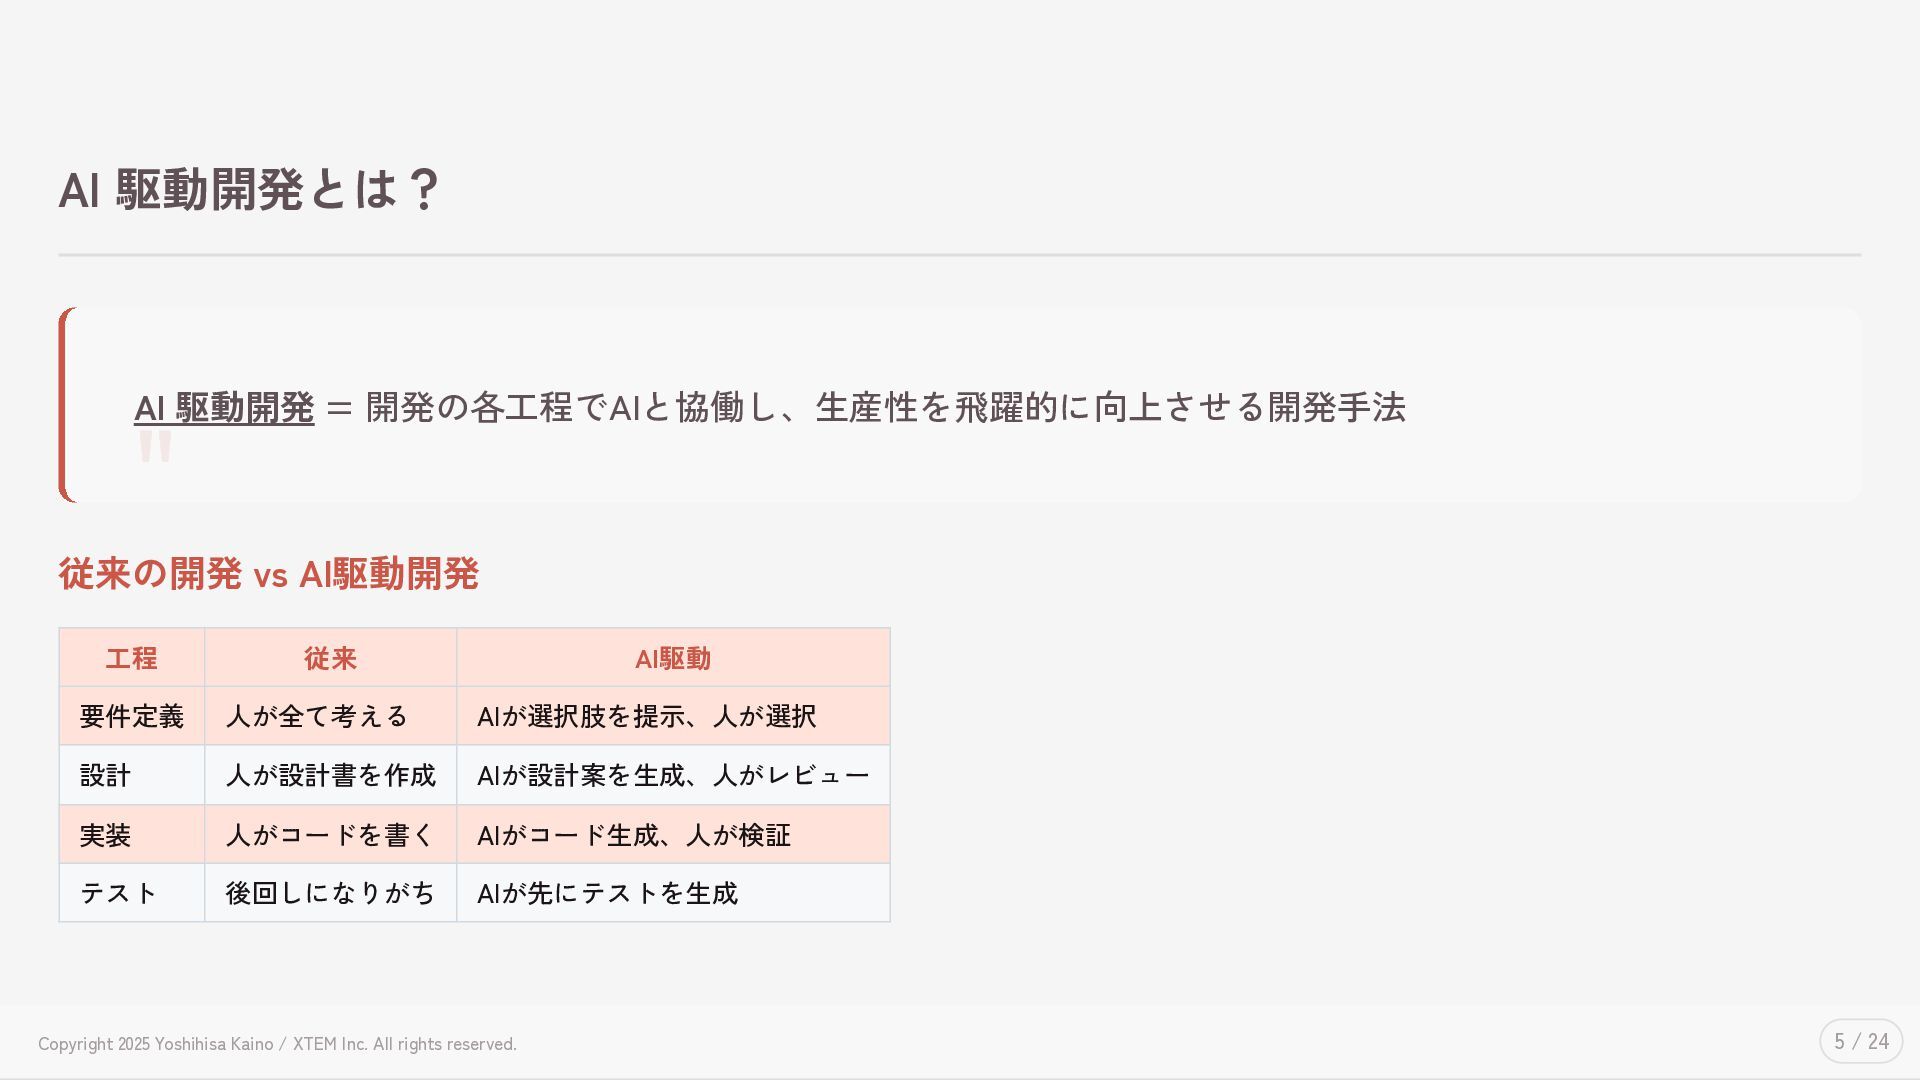Click the AI駆動 table column header
The image size is (1920, 1080).
[x=672, y=658]
